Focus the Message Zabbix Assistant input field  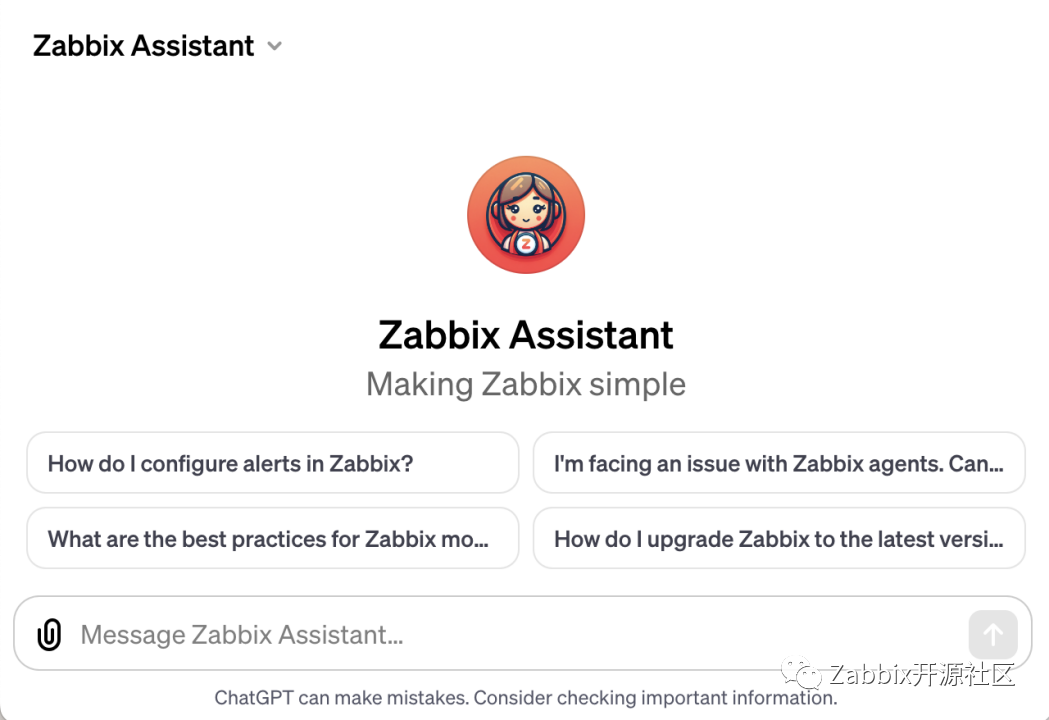500,634
